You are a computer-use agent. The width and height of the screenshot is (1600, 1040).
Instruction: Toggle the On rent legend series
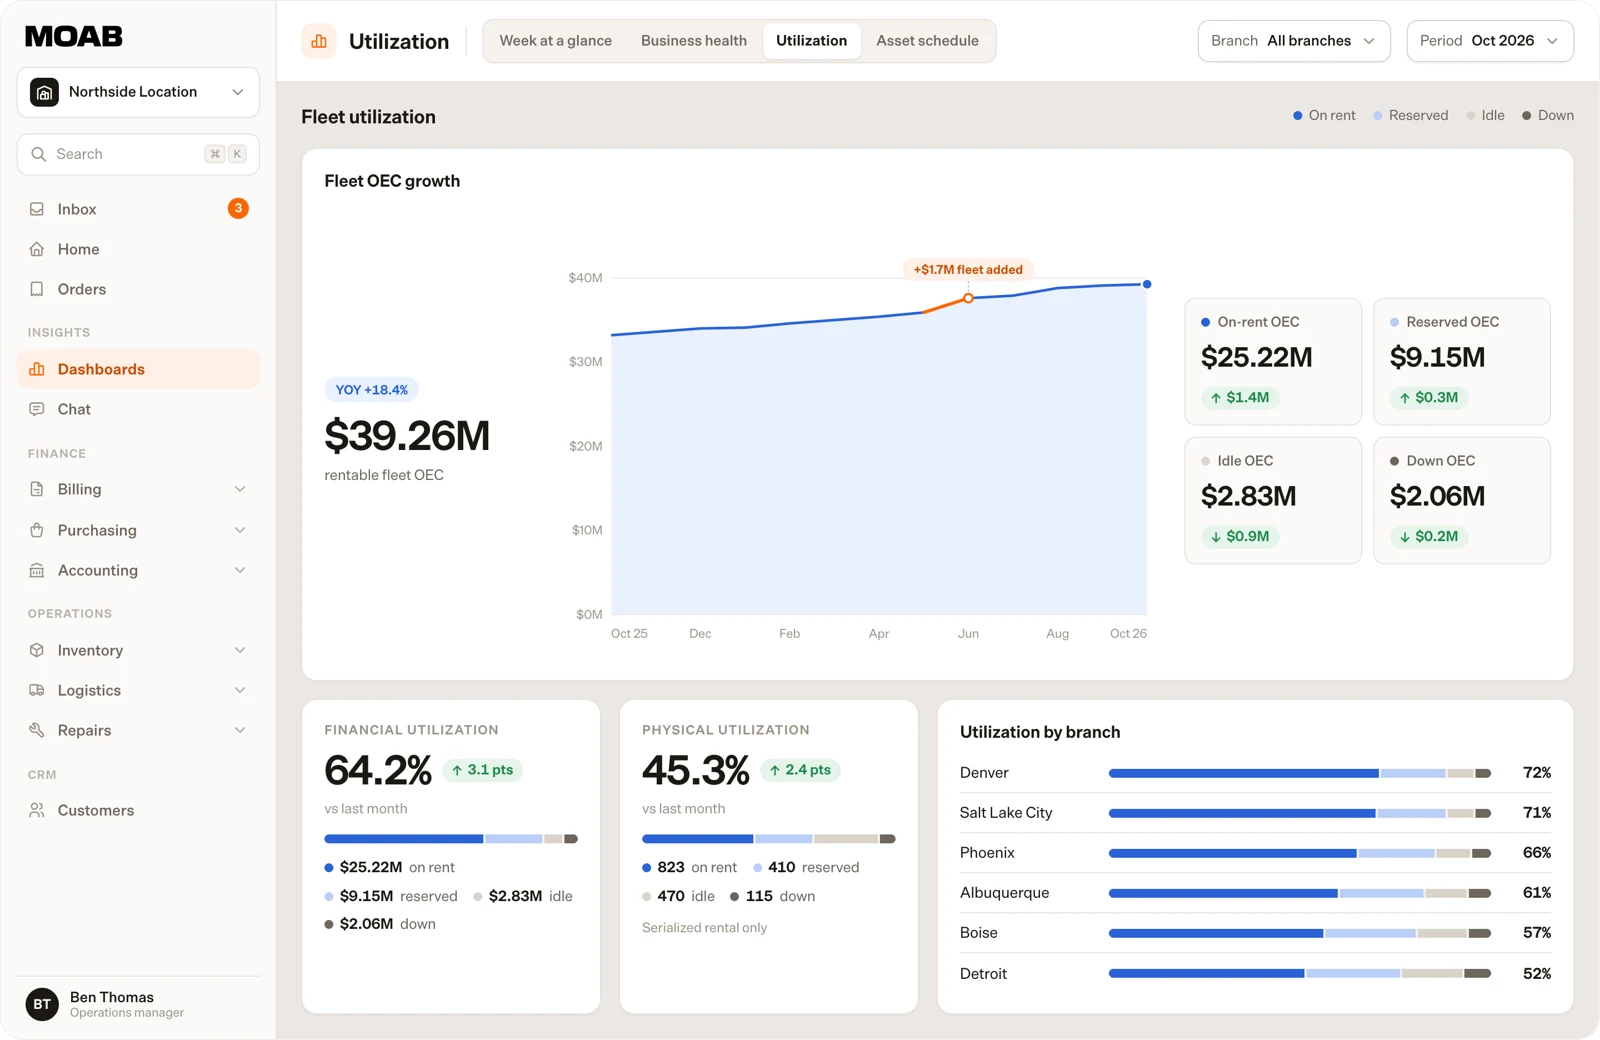point(1324,116)
